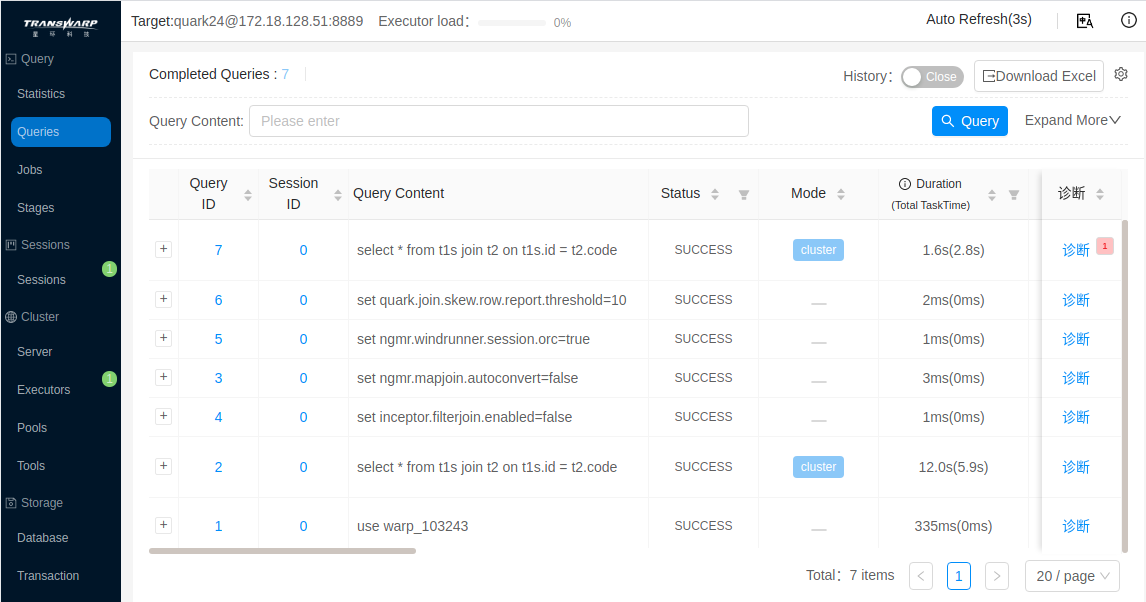Expand row of query 4
The image size is (1146, 602).
(x=164, y=416)
